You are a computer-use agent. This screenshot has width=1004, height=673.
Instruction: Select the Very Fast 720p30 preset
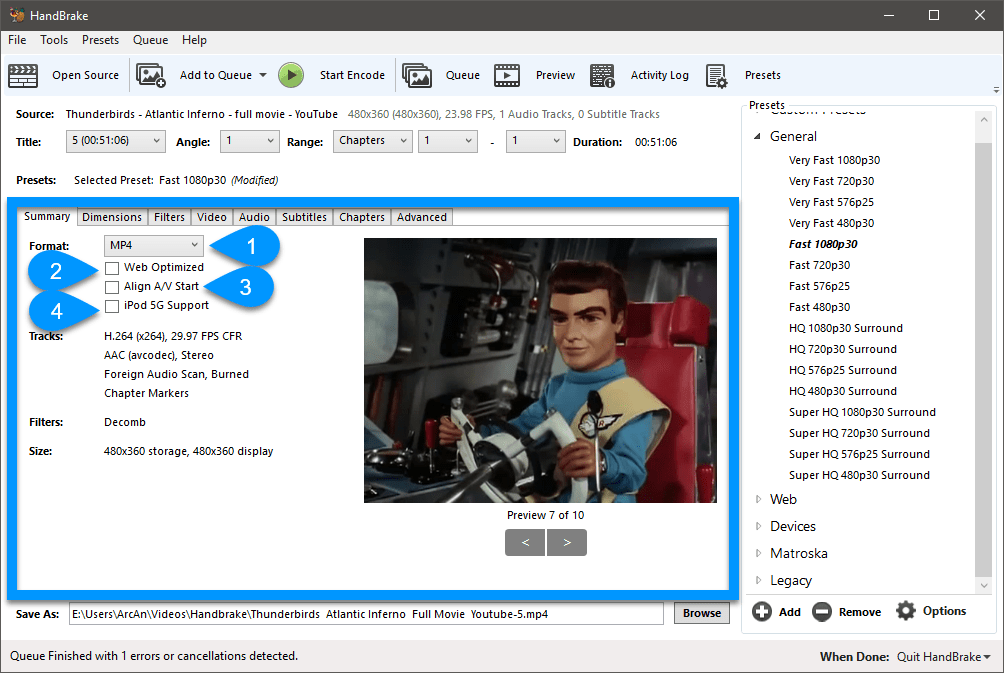click(831, 181)
